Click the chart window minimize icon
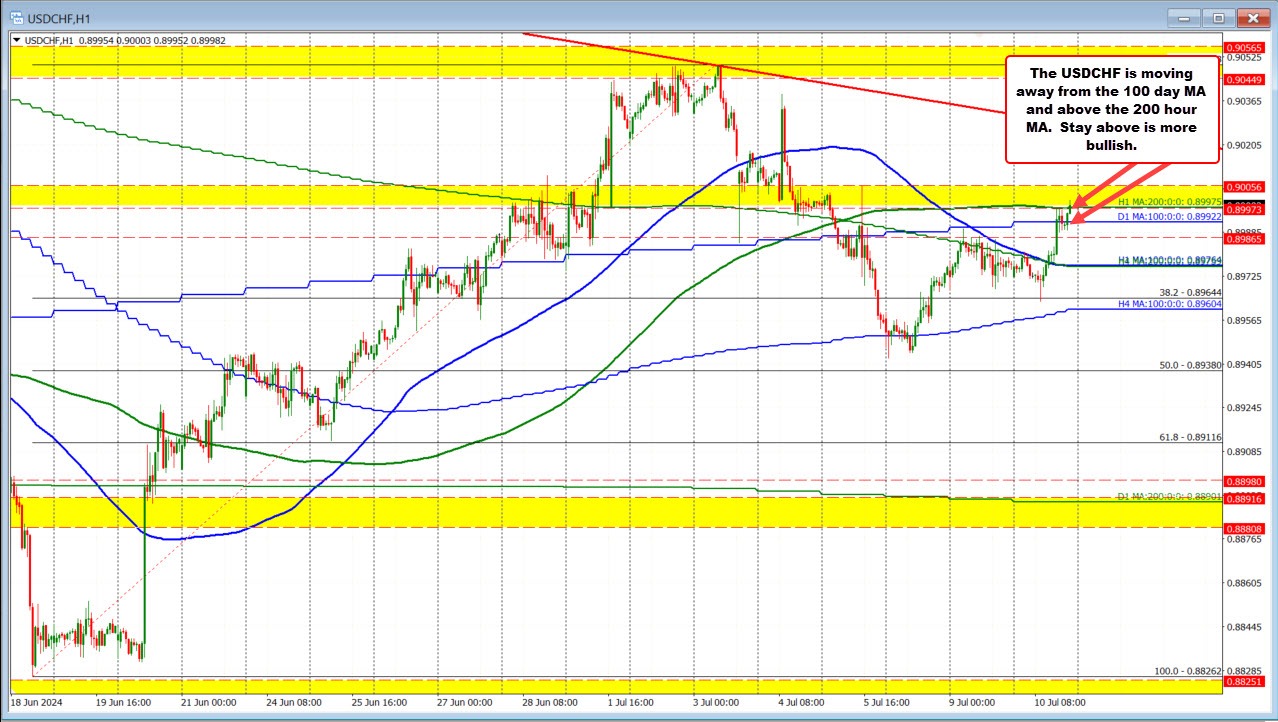This screenshot has height=722, width=1278. tap(1183, 17)
